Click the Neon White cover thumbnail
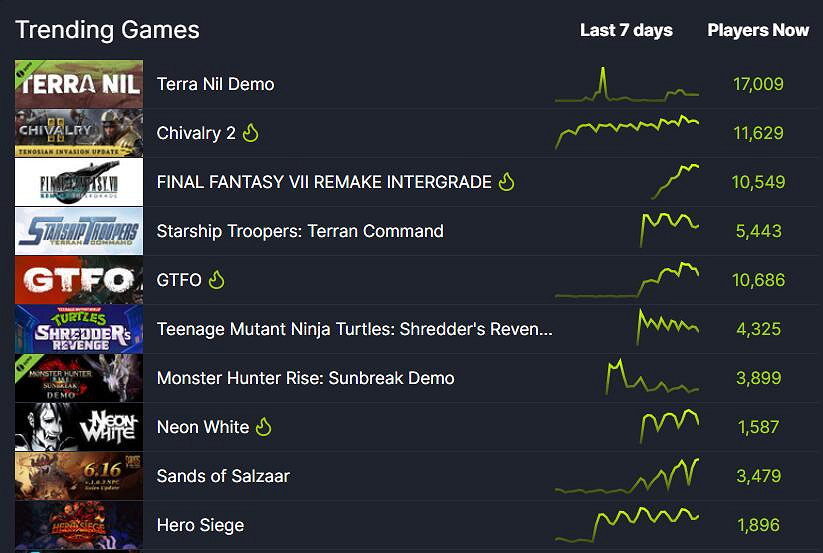Viewport: 823px width, 553px height. click(x=79, y=427)
